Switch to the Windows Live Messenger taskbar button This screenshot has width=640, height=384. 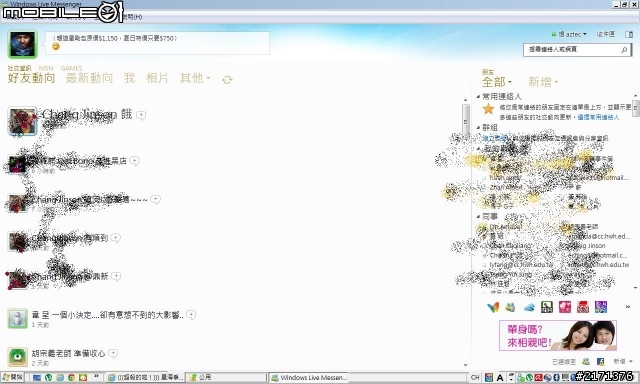tap(309, 378)
